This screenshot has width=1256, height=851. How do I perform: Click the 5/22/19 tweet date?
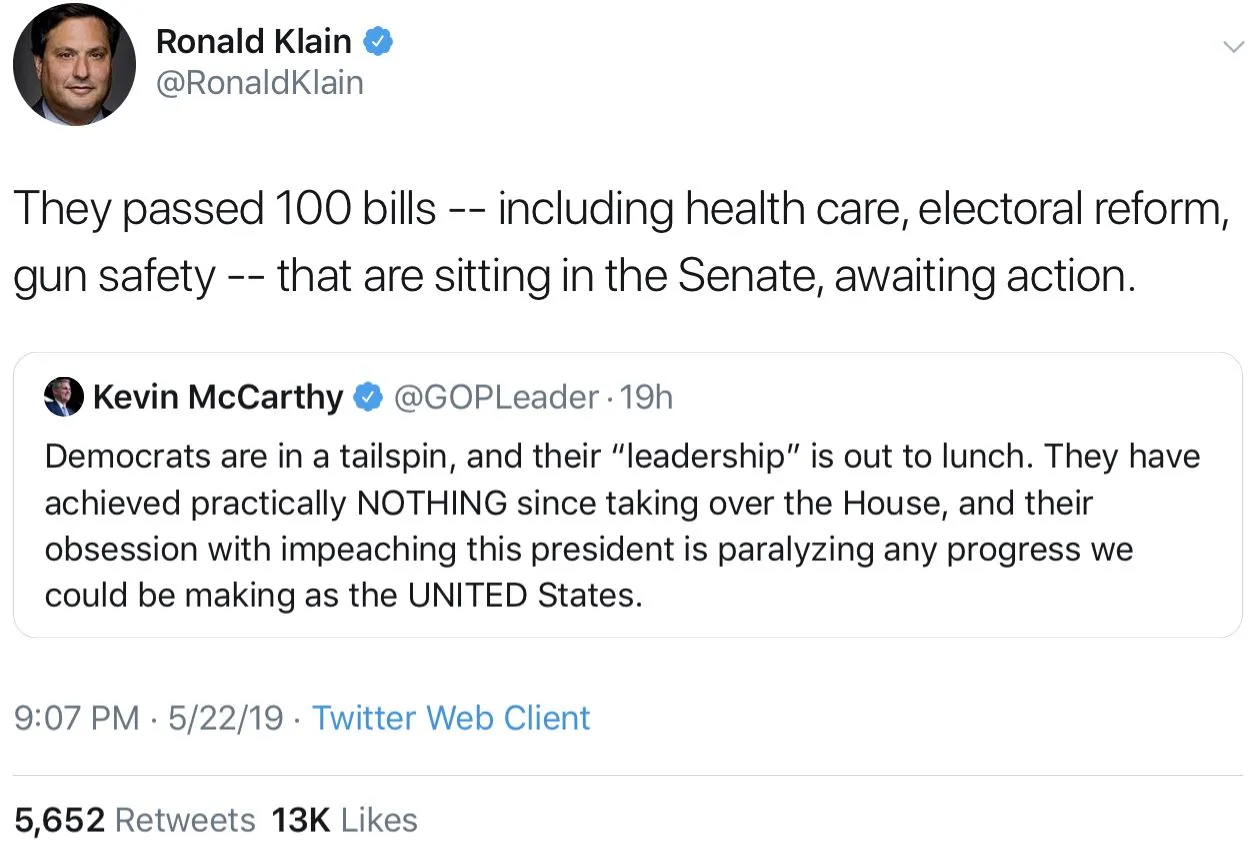coord(226,718)
